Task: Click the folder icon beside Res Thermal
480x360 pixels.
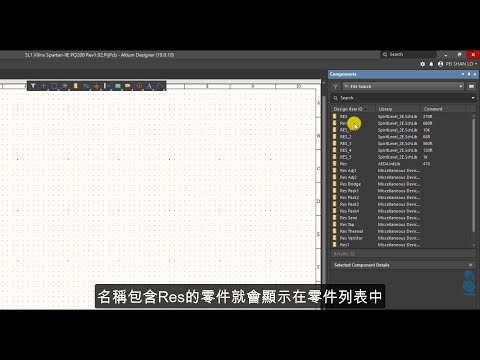Action: (335, 231)
